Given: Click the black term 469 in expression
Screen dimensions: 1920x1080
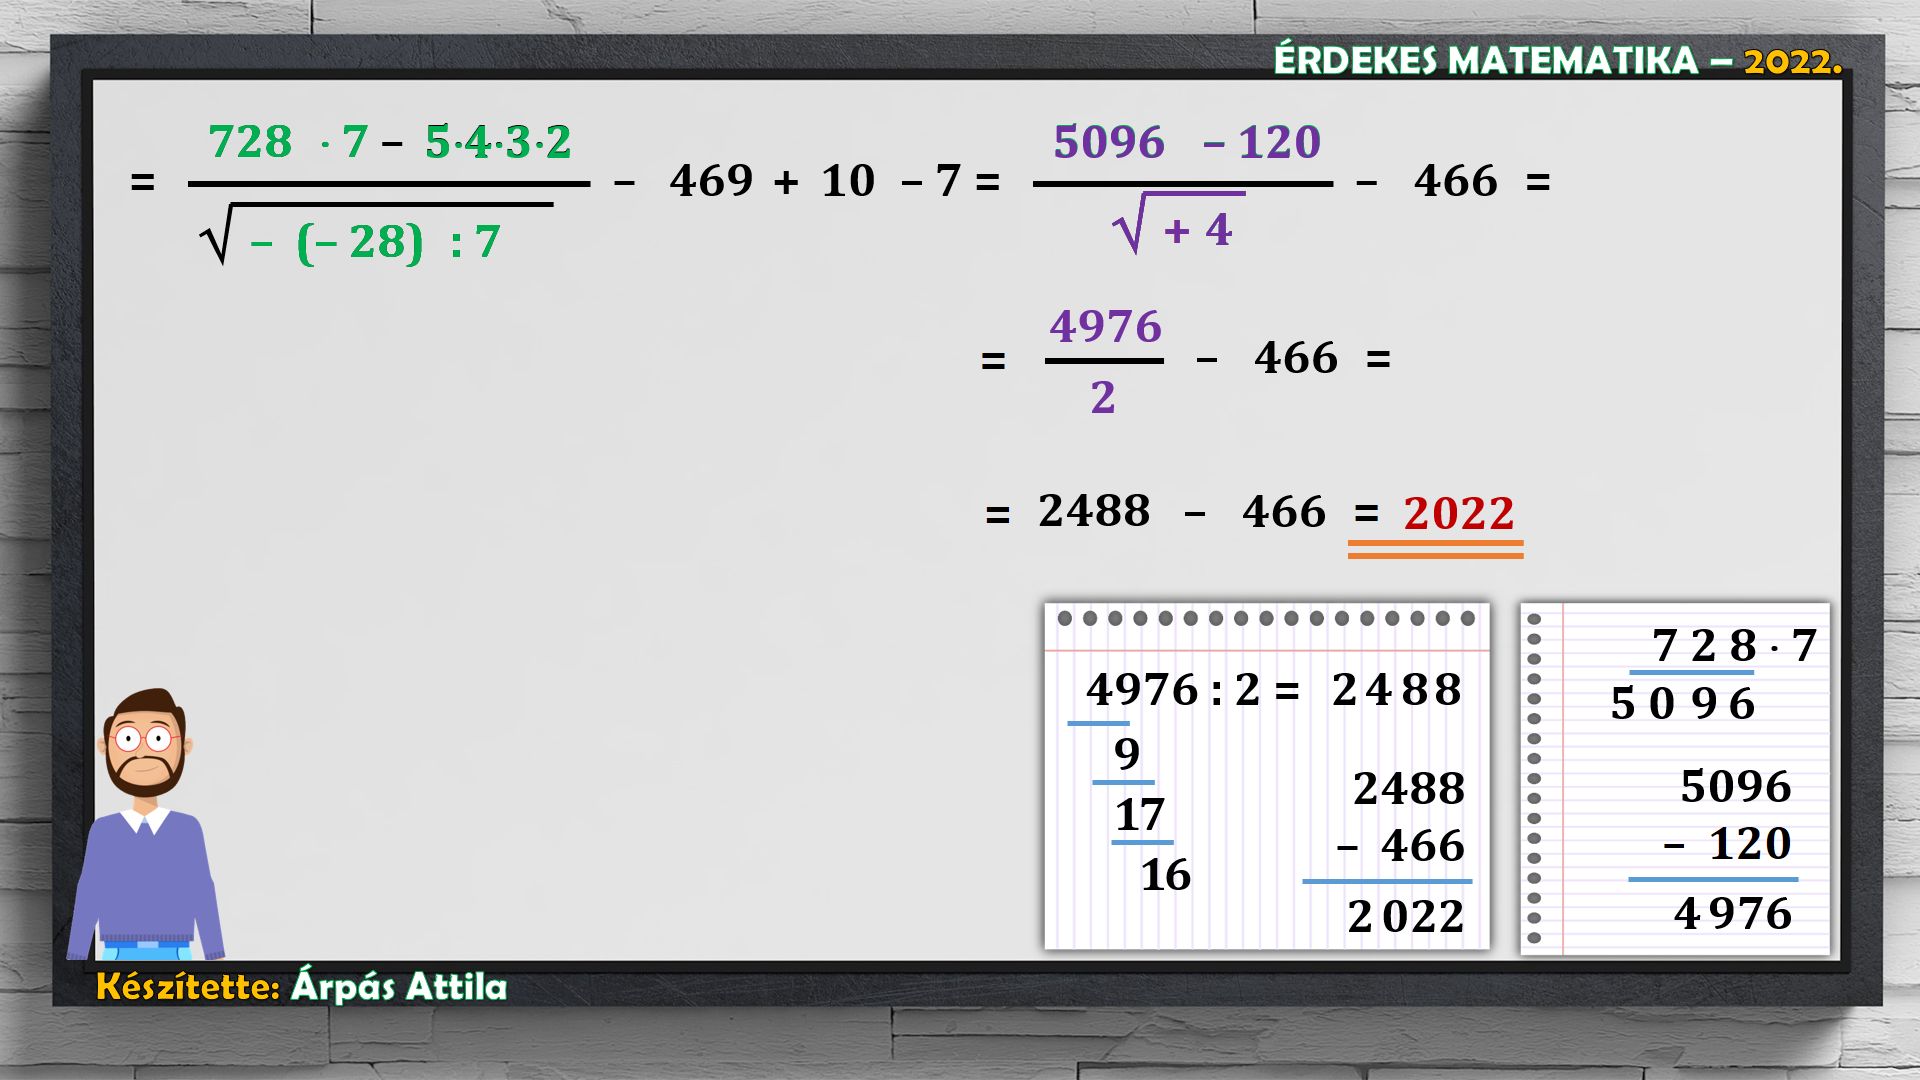Looking at the screenshot, I should coord(711,181).
